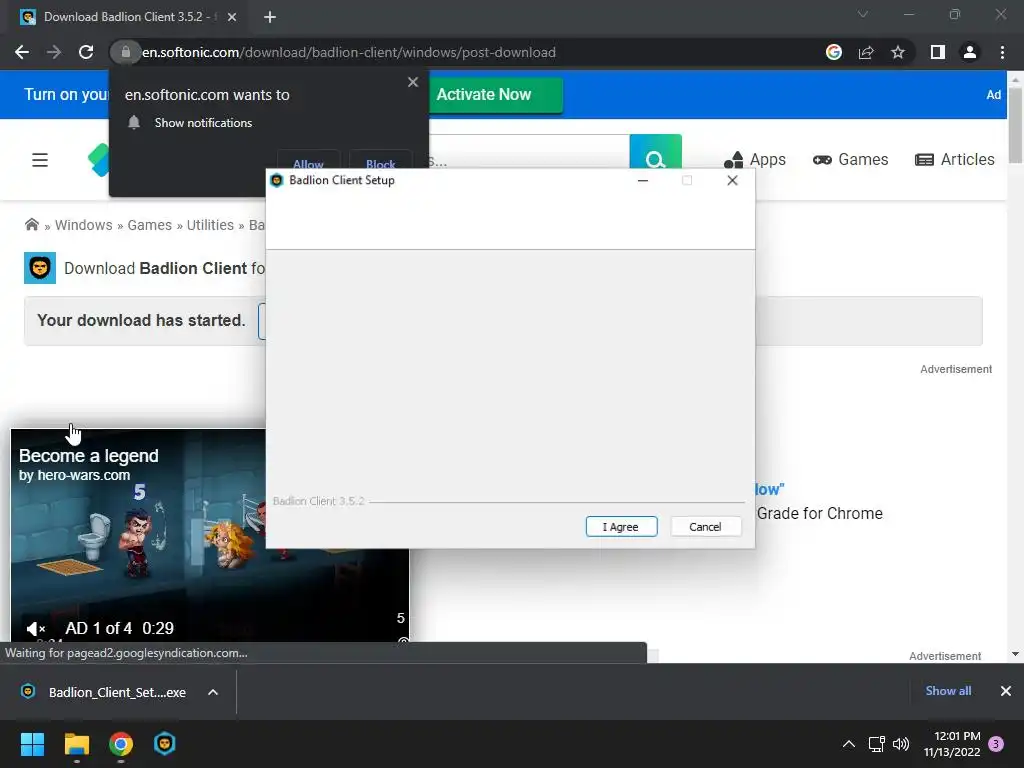The width and height of the screenshot is (1024, 768).
Task: Go to Softonic home breadcrumb icon
Action: 31,225
